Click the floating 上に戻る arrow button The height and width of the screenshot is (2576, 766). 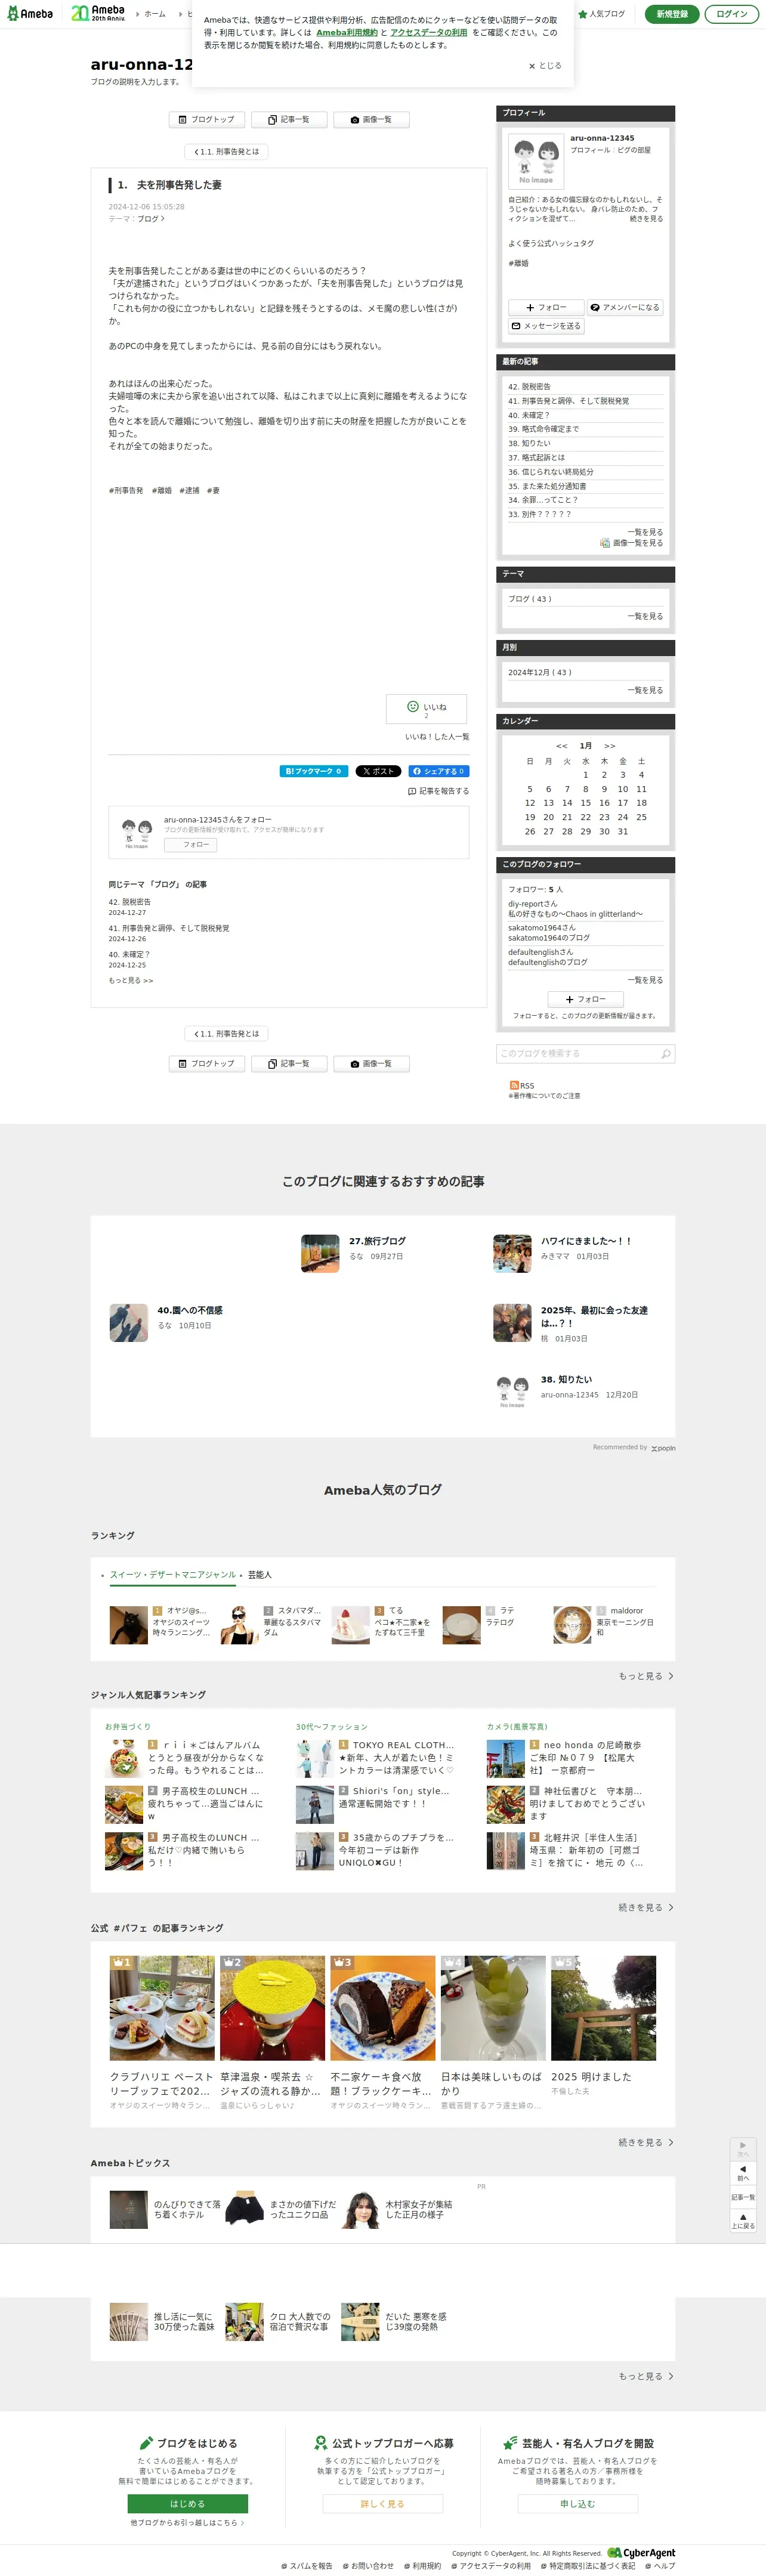point(743,2220)
